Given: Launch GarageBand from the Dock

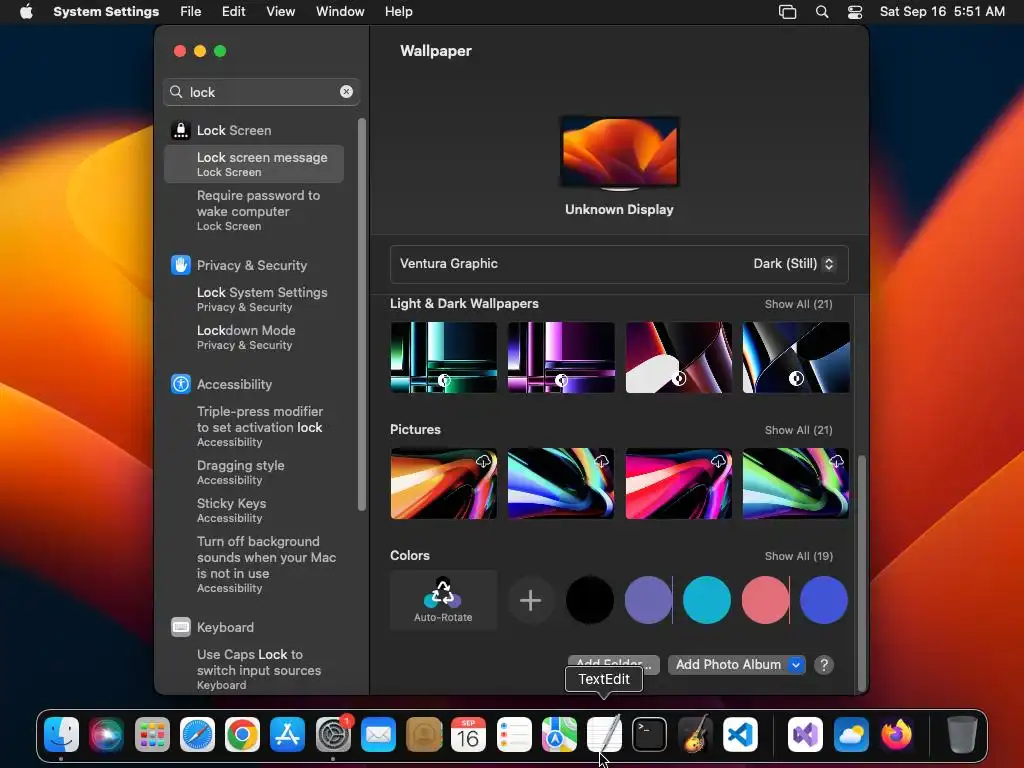Looking at the screenshot, I should tap(695, 735).
